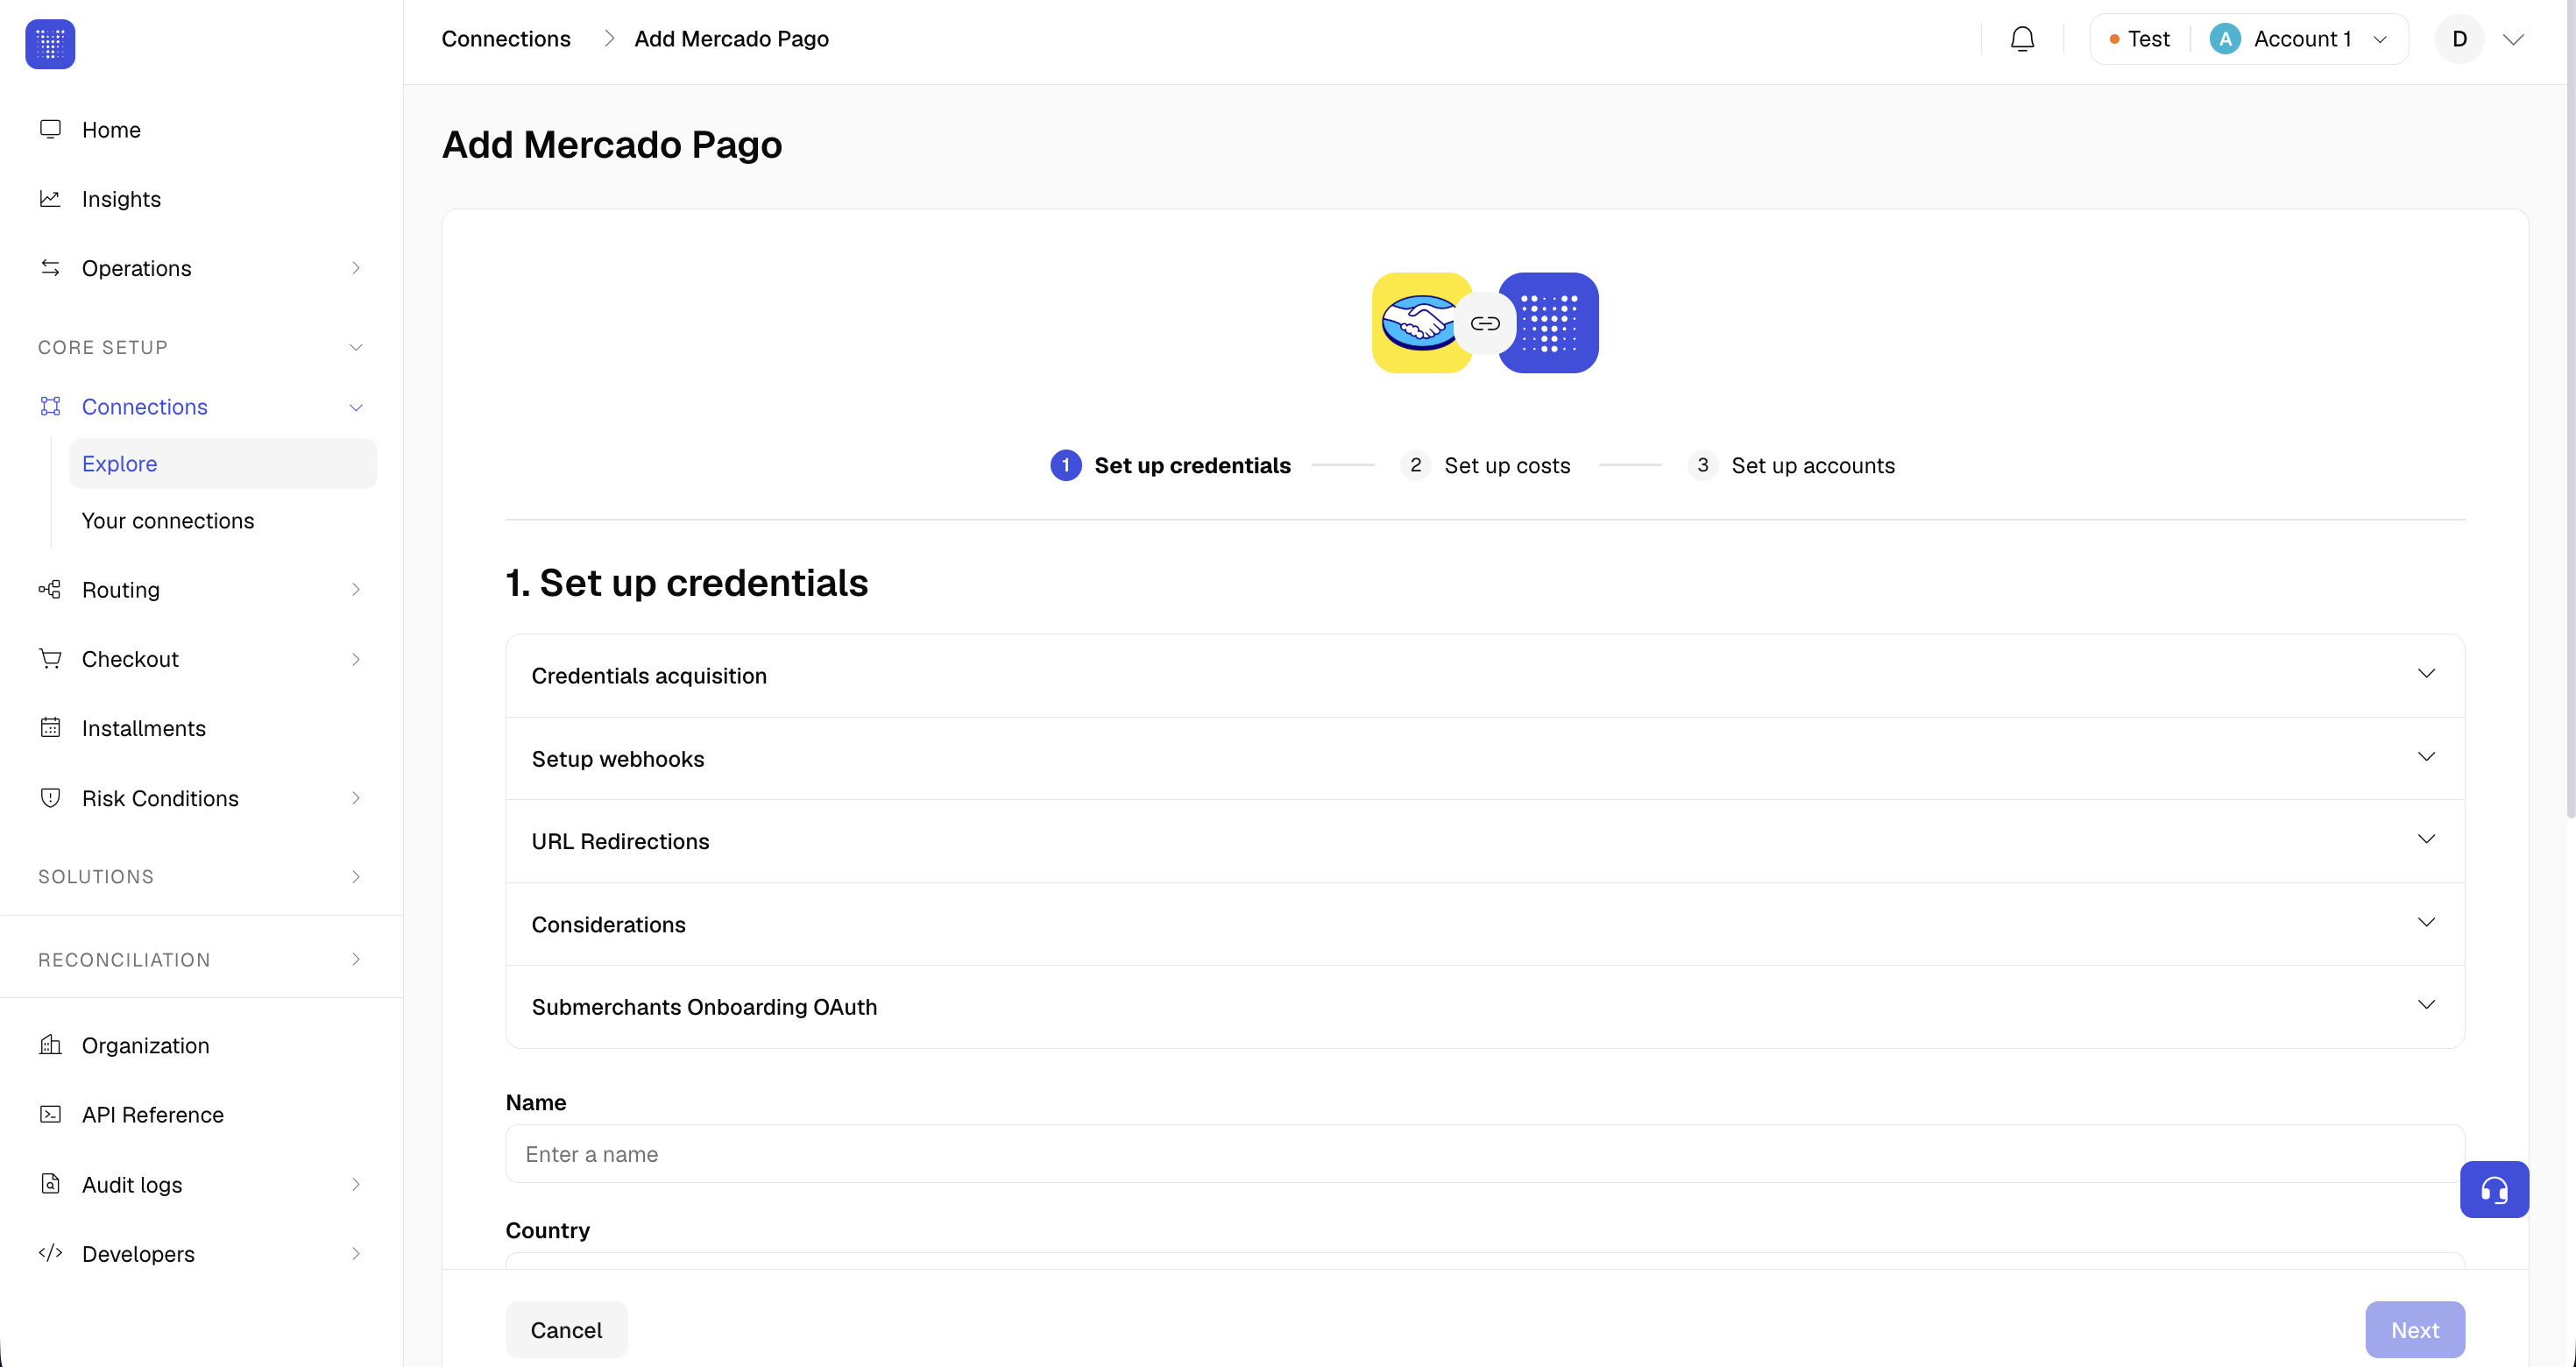This screenshot has width=2576, height=1367.
Task: Click the Operations arrows icon
Action: [x=50, y=268]
